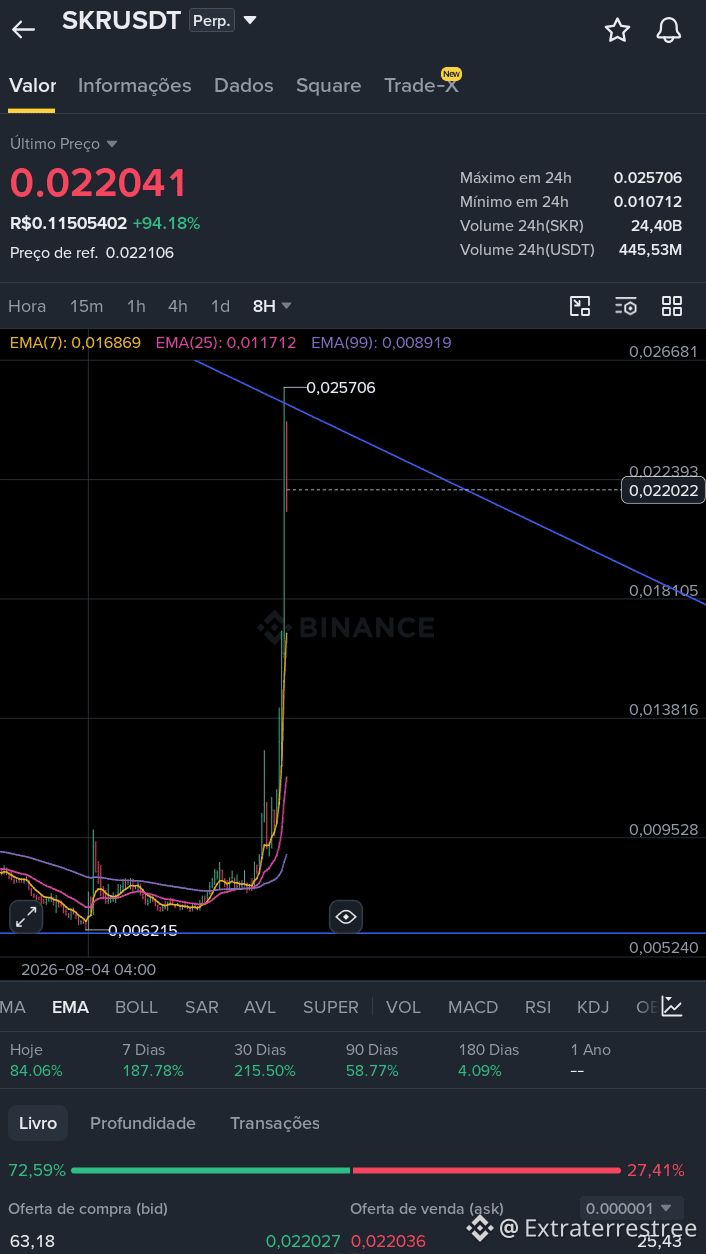Tap the 0,025706 high price marker

click(x=341, y=387)
